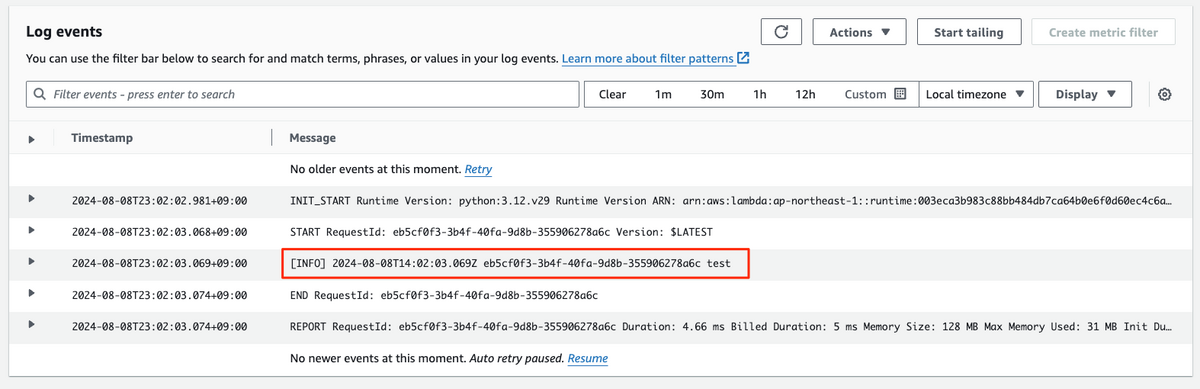
Task: Click the Retry link for older events
Action: click(478, 169)
